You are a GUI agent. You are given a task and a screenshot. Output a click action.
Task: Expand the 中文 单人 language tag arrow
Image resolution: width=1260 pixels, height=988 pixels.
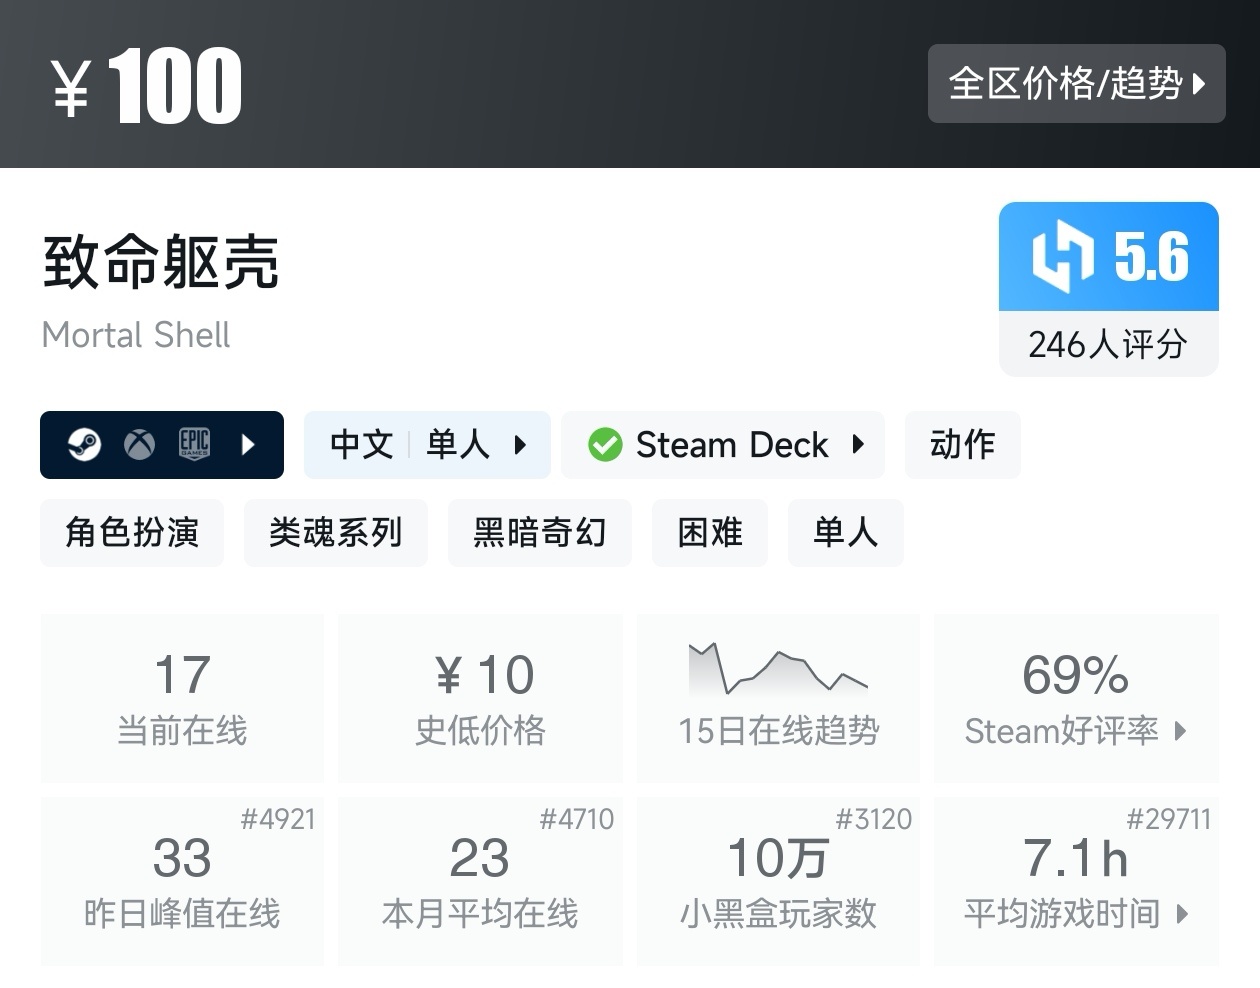pos(520,445)
